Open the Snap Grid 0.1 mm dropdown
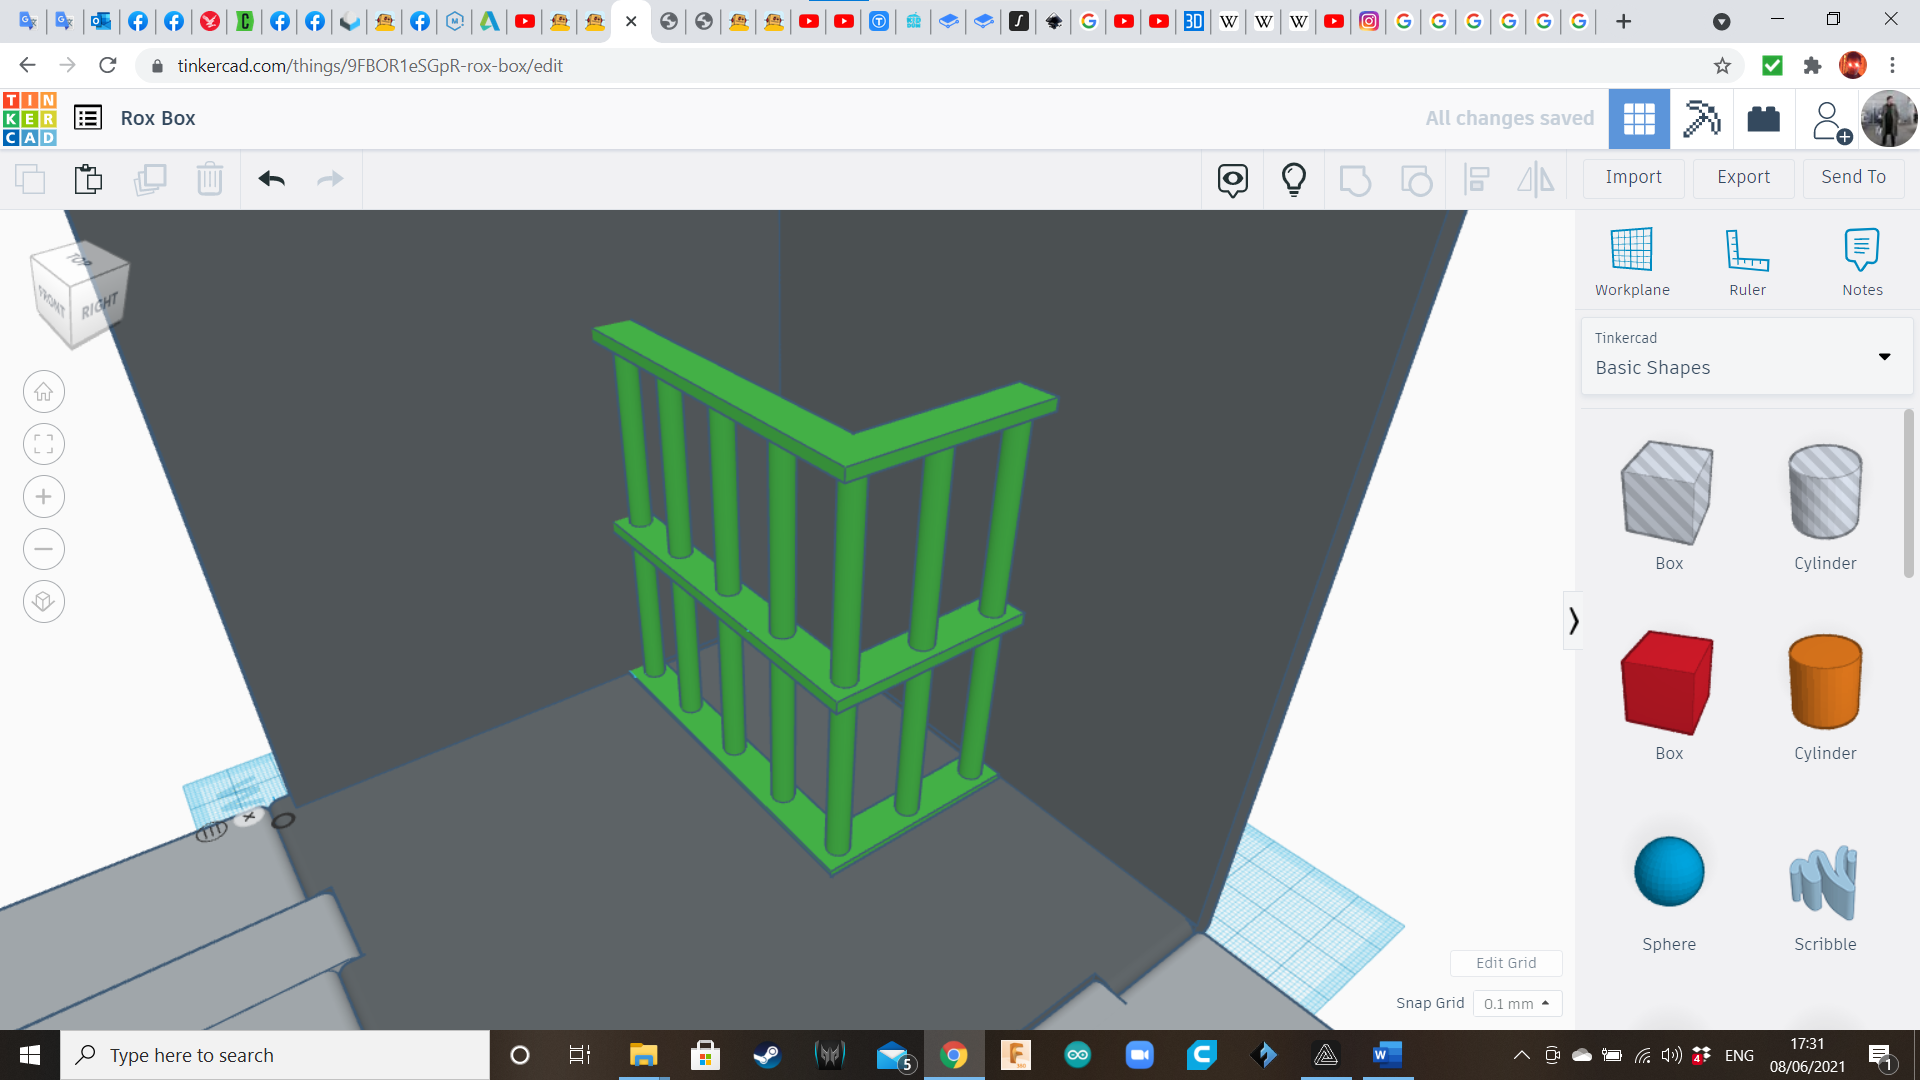1920x1080 pixels. pos(1517,1003)
